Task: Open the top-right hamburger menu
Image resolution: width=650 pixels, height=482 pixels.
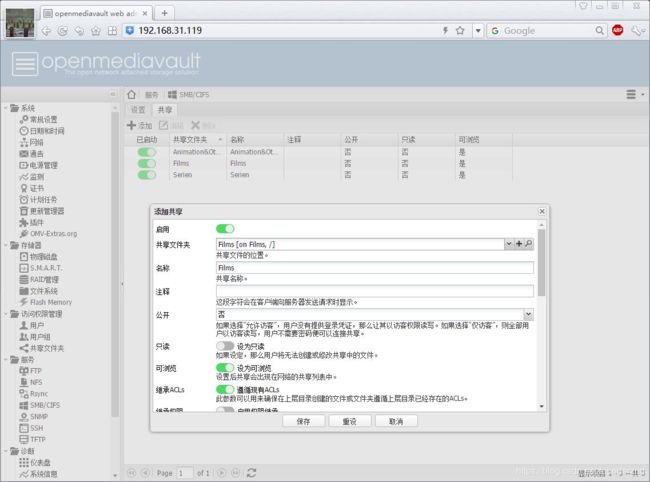Action: coord(634,94)
